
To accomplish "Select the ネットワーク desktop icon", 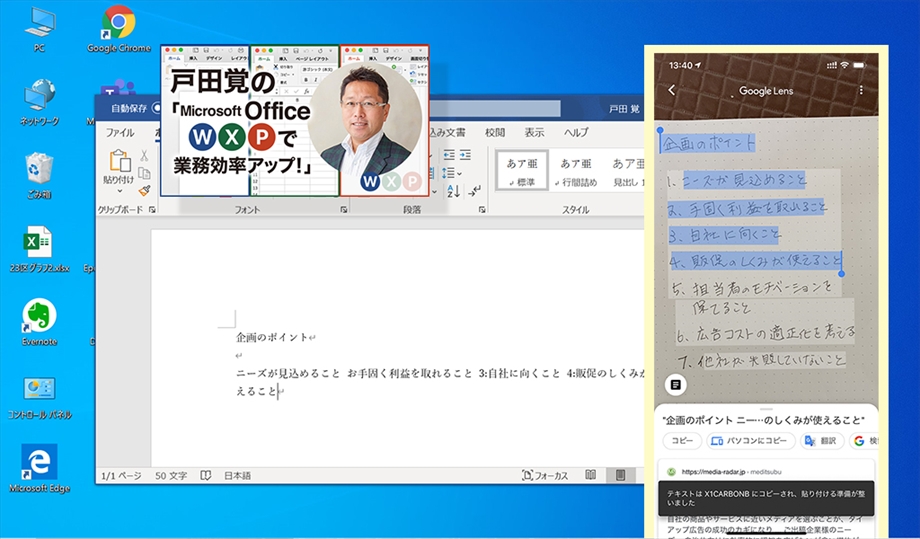I will pos(39,101).
